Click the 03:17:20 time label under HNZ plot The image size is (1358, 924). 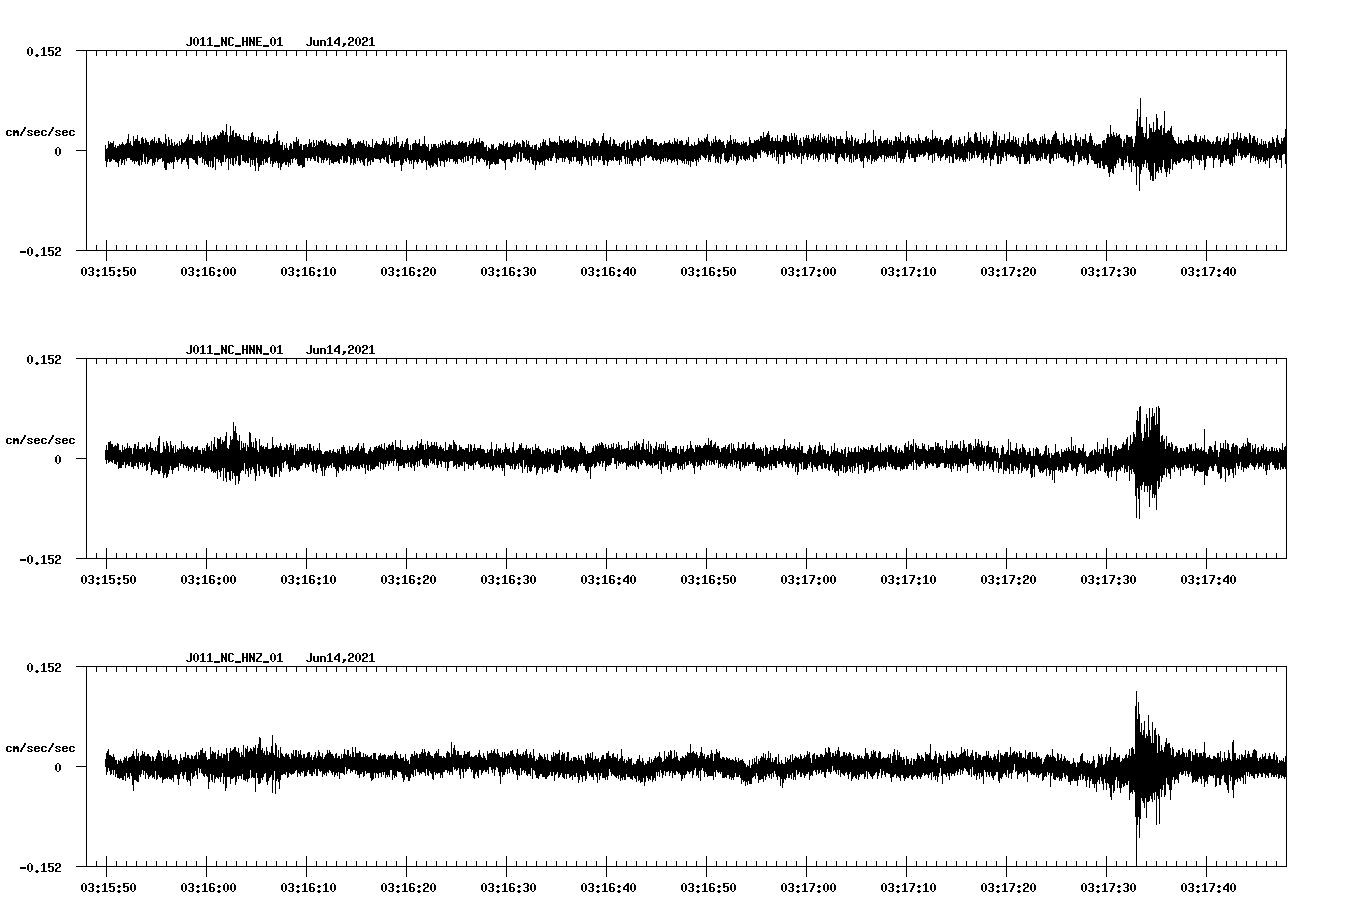1008,887
